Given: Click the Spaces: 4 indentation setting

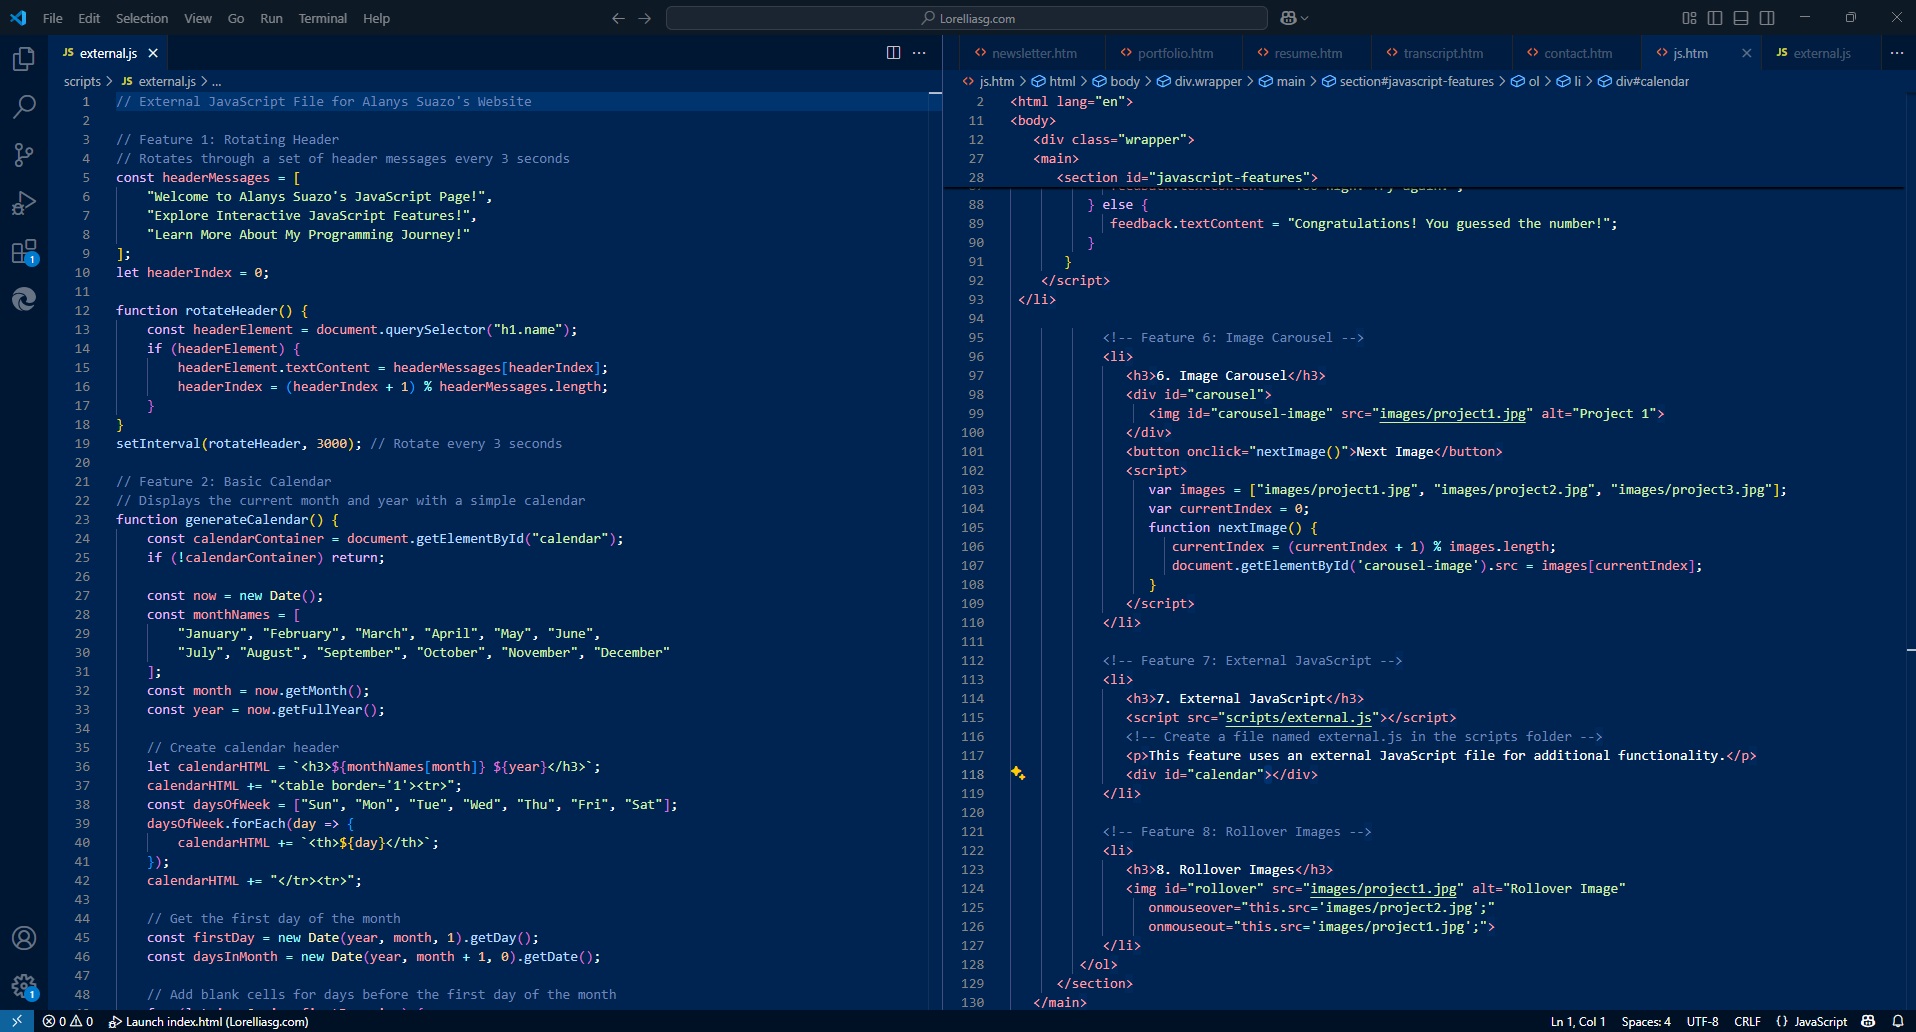Looking at the screenshot, I should (x=1645, y=1021).
